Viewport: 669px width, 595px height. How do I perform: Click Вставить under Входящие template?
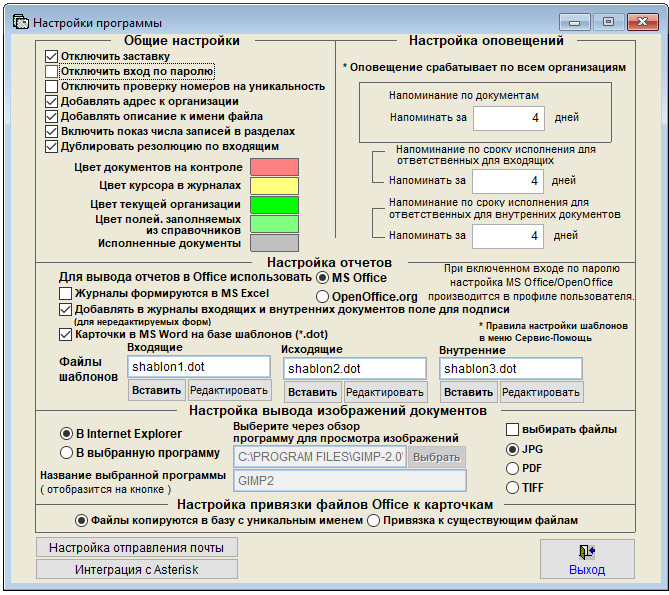tap(157, 390)
